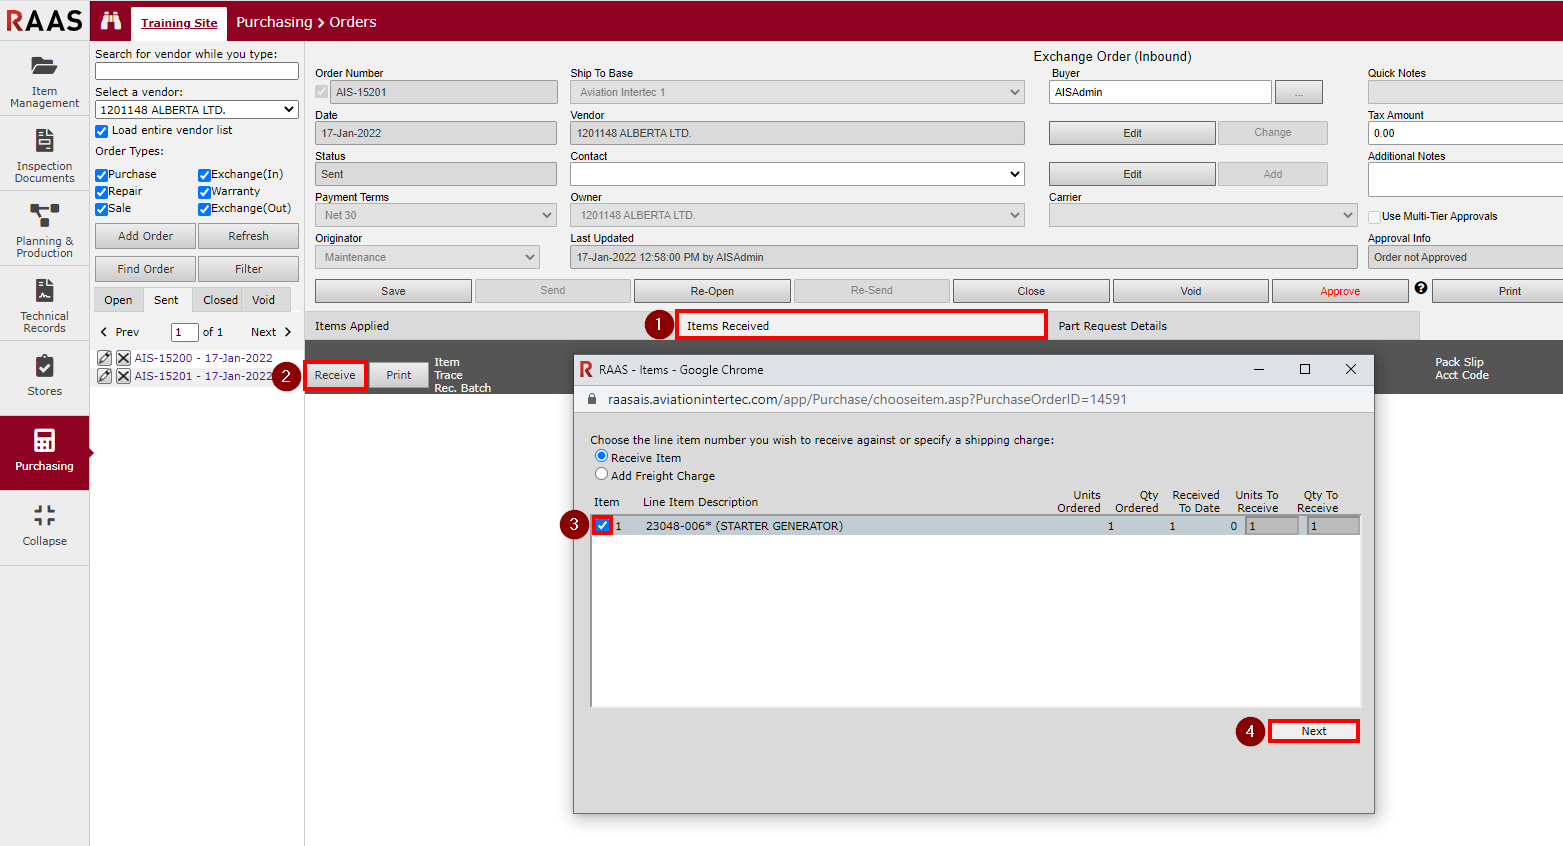1563x846 pixels.
Task: Go to Planning & Production
Action: (44, 230)
